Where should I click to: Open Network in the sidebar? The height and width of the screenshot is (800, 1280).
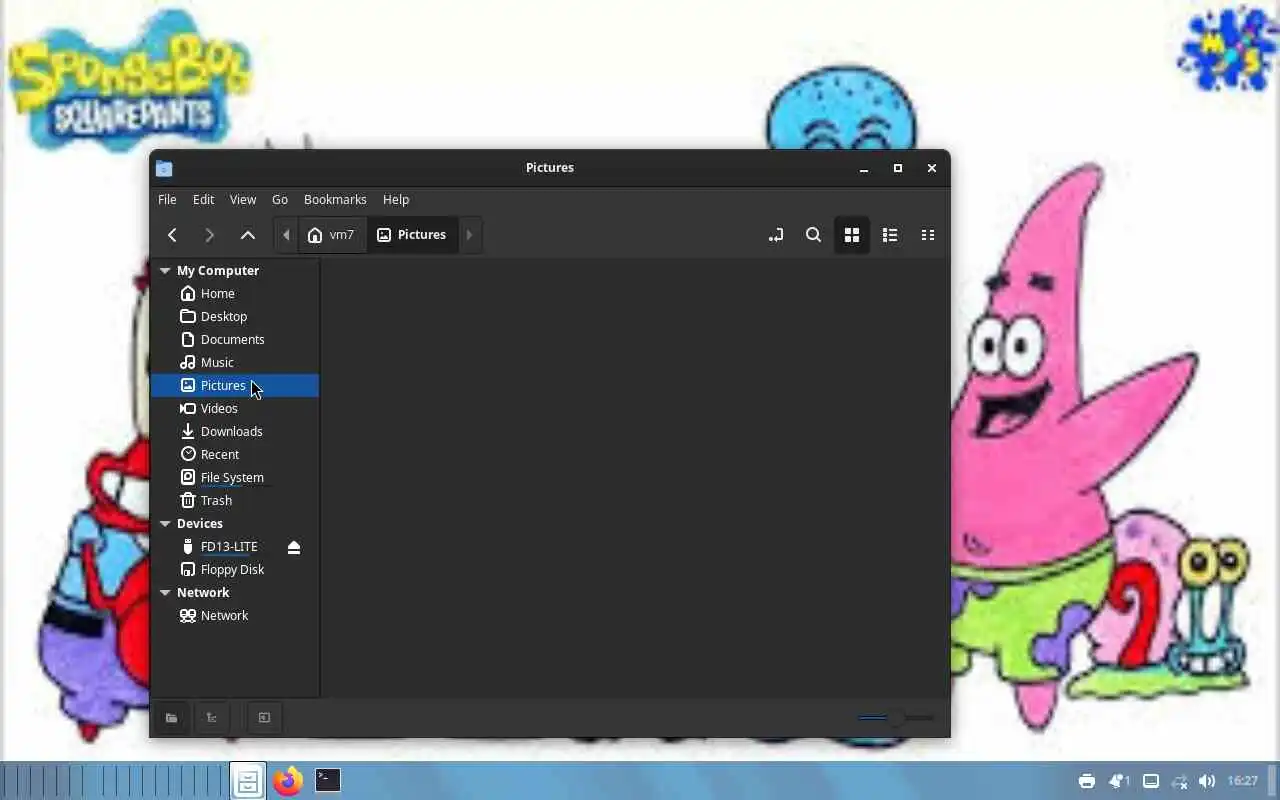tap(235, 616)
